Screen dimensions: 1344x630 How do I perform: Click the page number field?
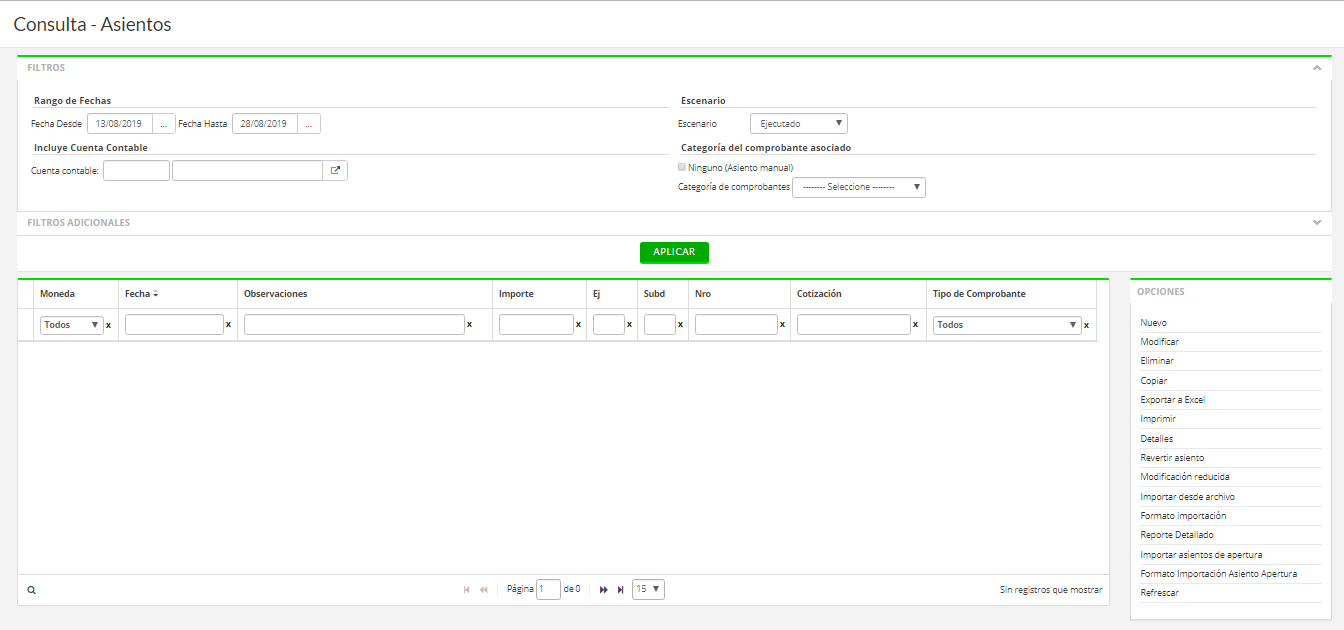click(548, 590)
